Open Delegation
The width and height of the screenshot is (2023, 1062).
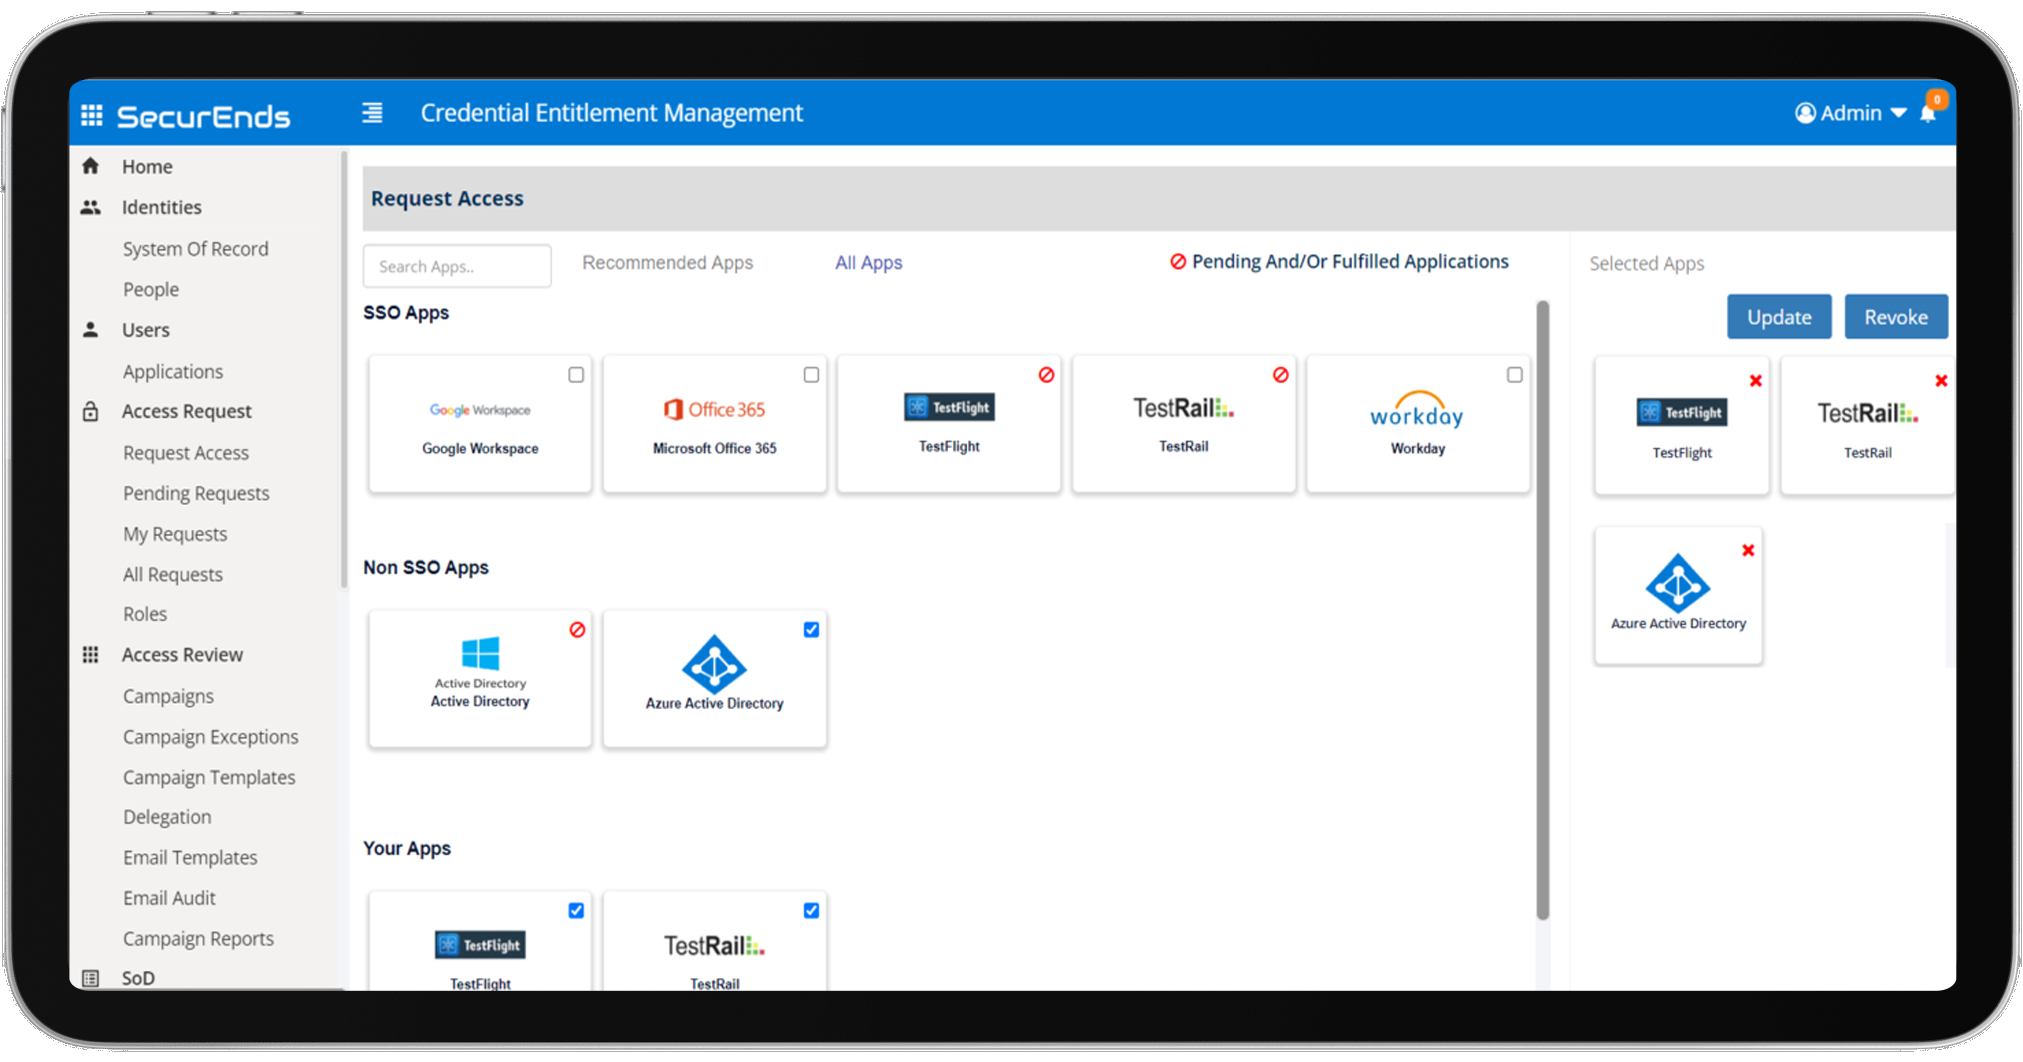pos(167,817)
